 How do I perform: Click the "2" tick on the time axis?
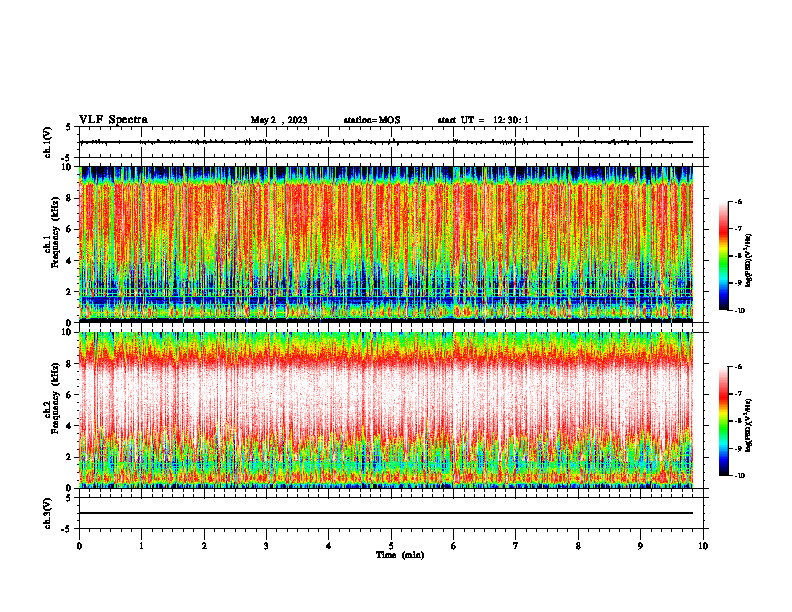click(204, 546)
